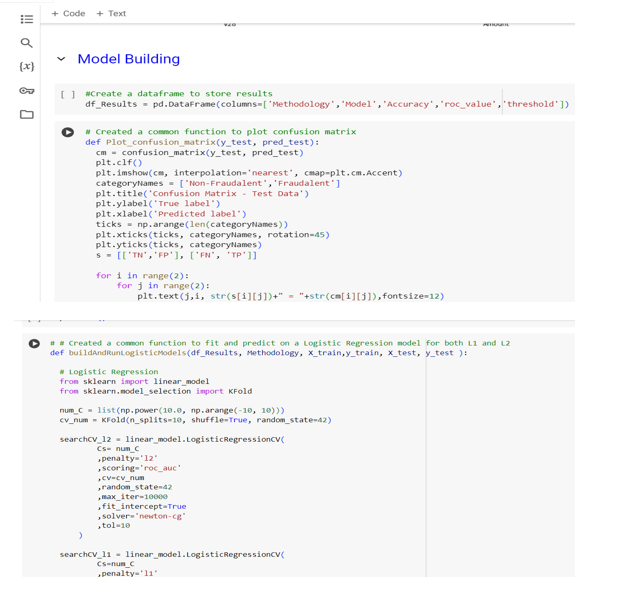Run the df_Results dataframe cell

[x=68, y=94]
